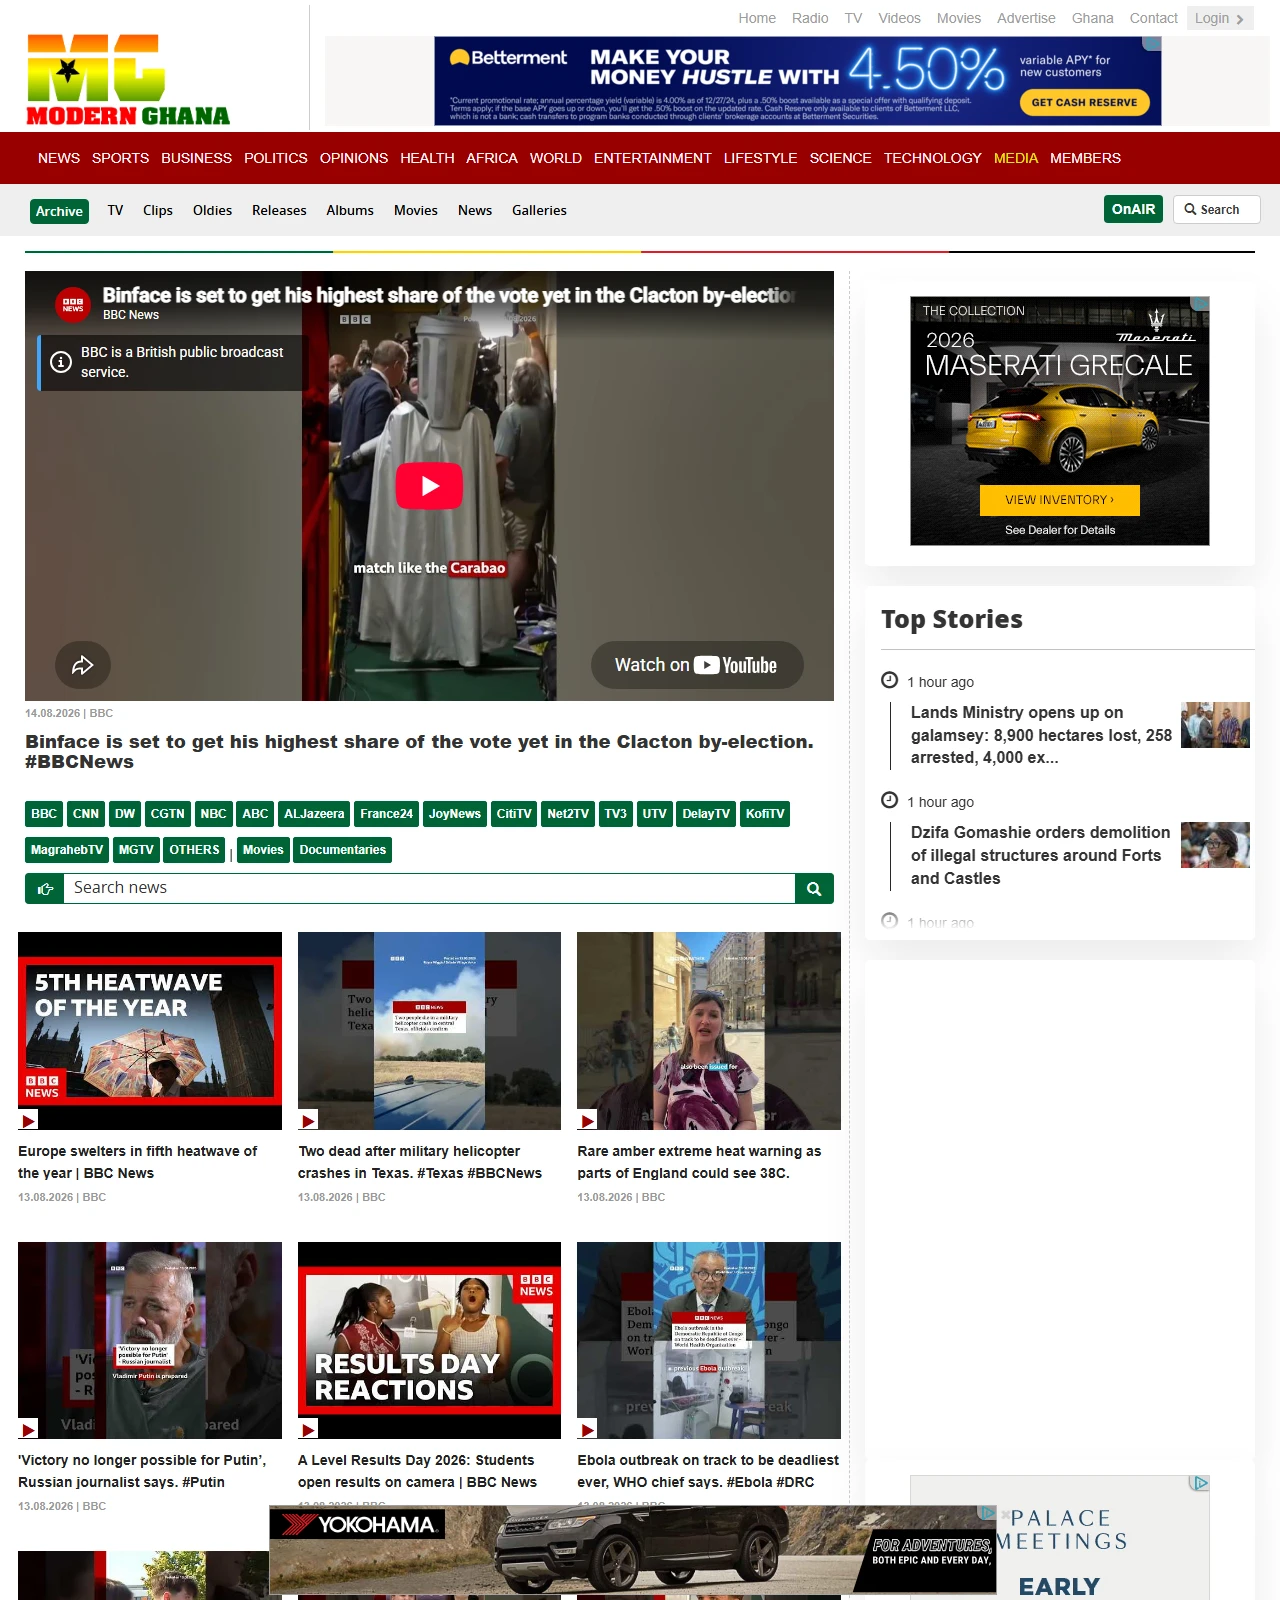This screenshot has width=1280, height=1600.
Task: Click View Inventory on Maserati ad
Action: [x=1060, y=500]
